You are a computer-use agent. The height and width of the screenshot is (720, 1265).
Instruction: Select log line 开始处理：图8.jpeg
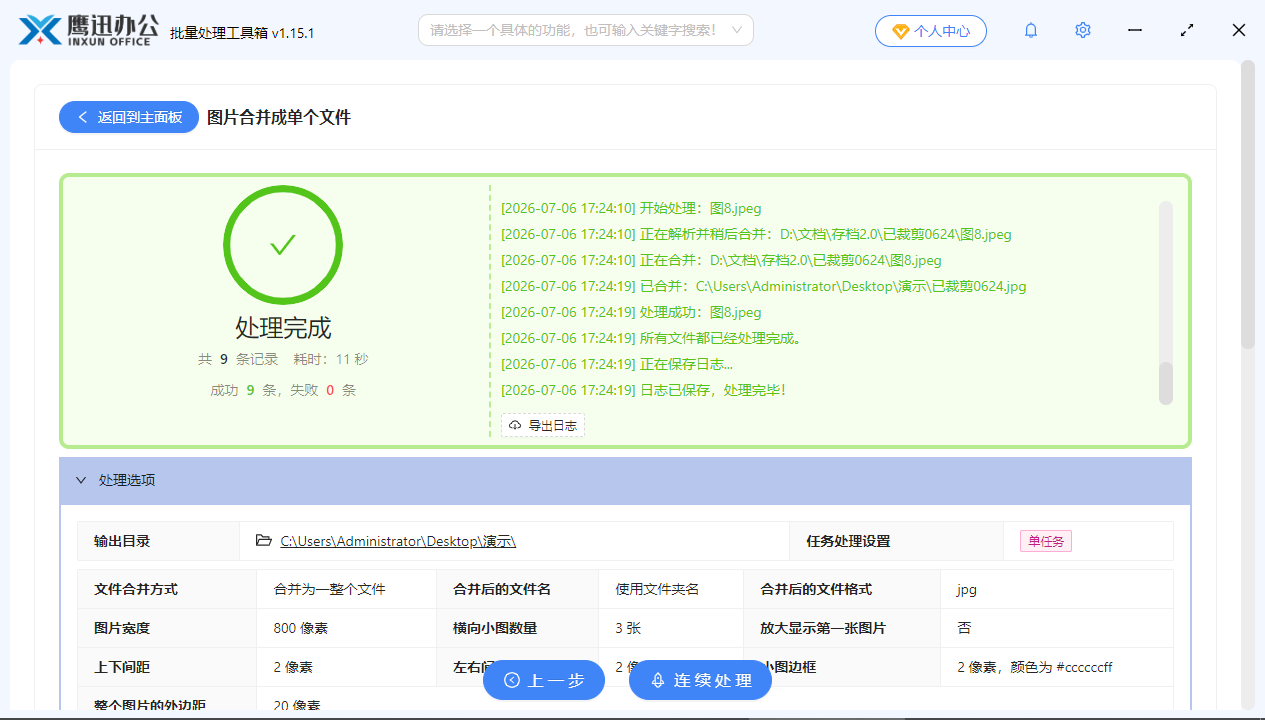(631, 209)
